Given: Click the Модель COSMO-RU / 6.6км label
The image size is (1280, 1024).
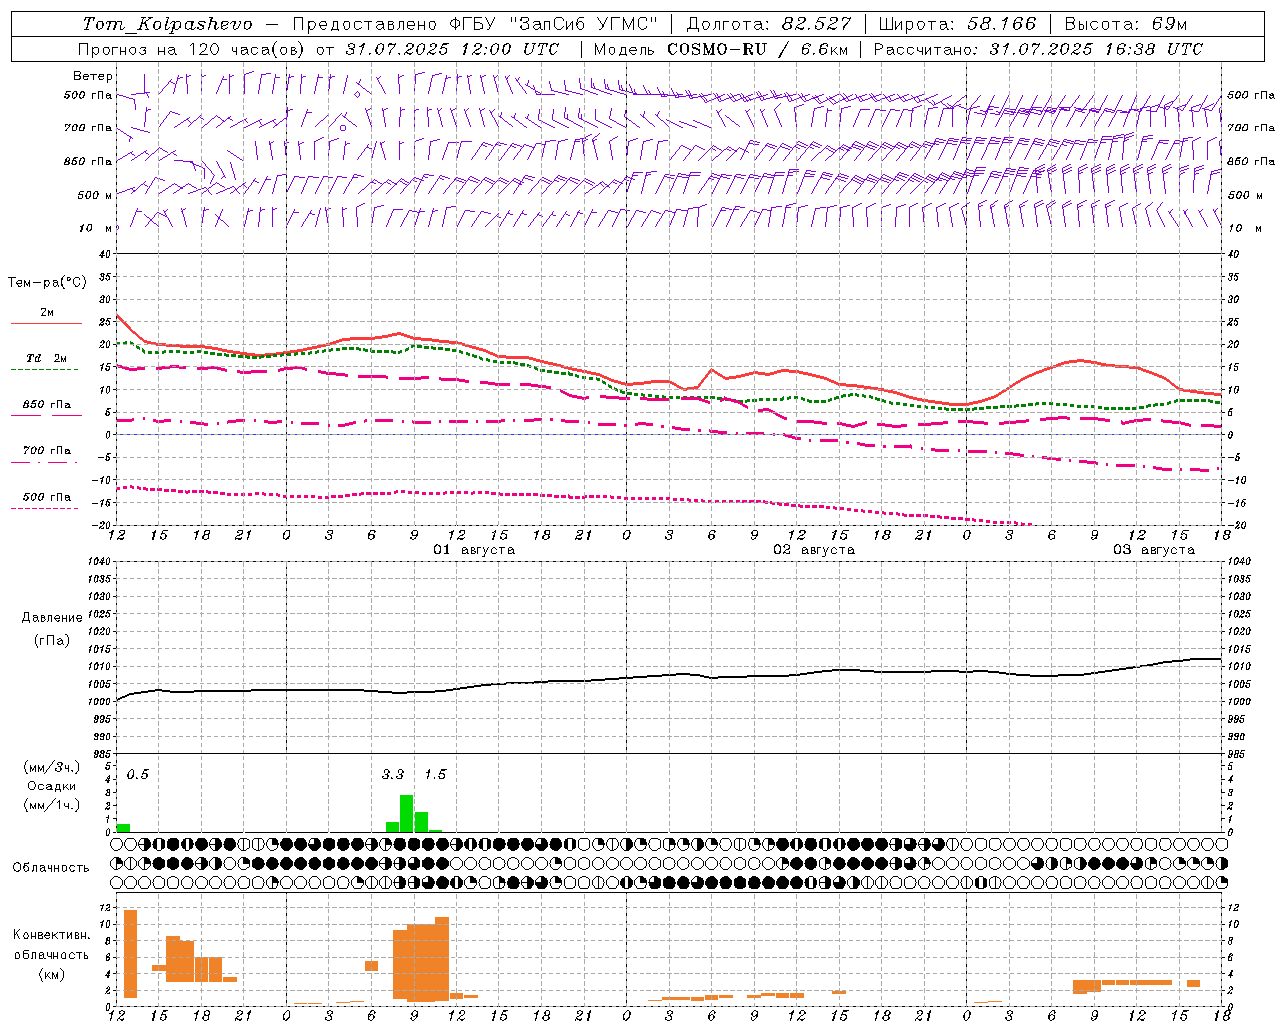Looking at the screenshot, I should click(720, 49).
